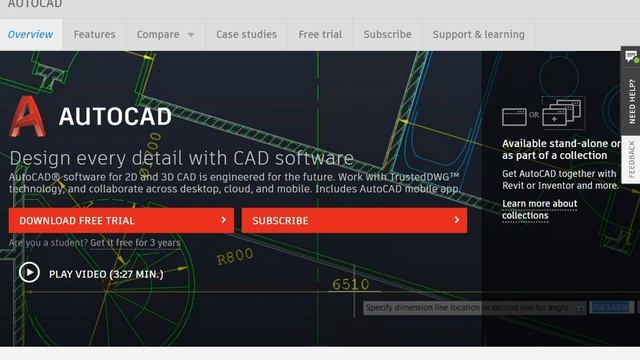Open the chat bubble icon
This screenshot has width=640, height=360.
tap(631, 56)
